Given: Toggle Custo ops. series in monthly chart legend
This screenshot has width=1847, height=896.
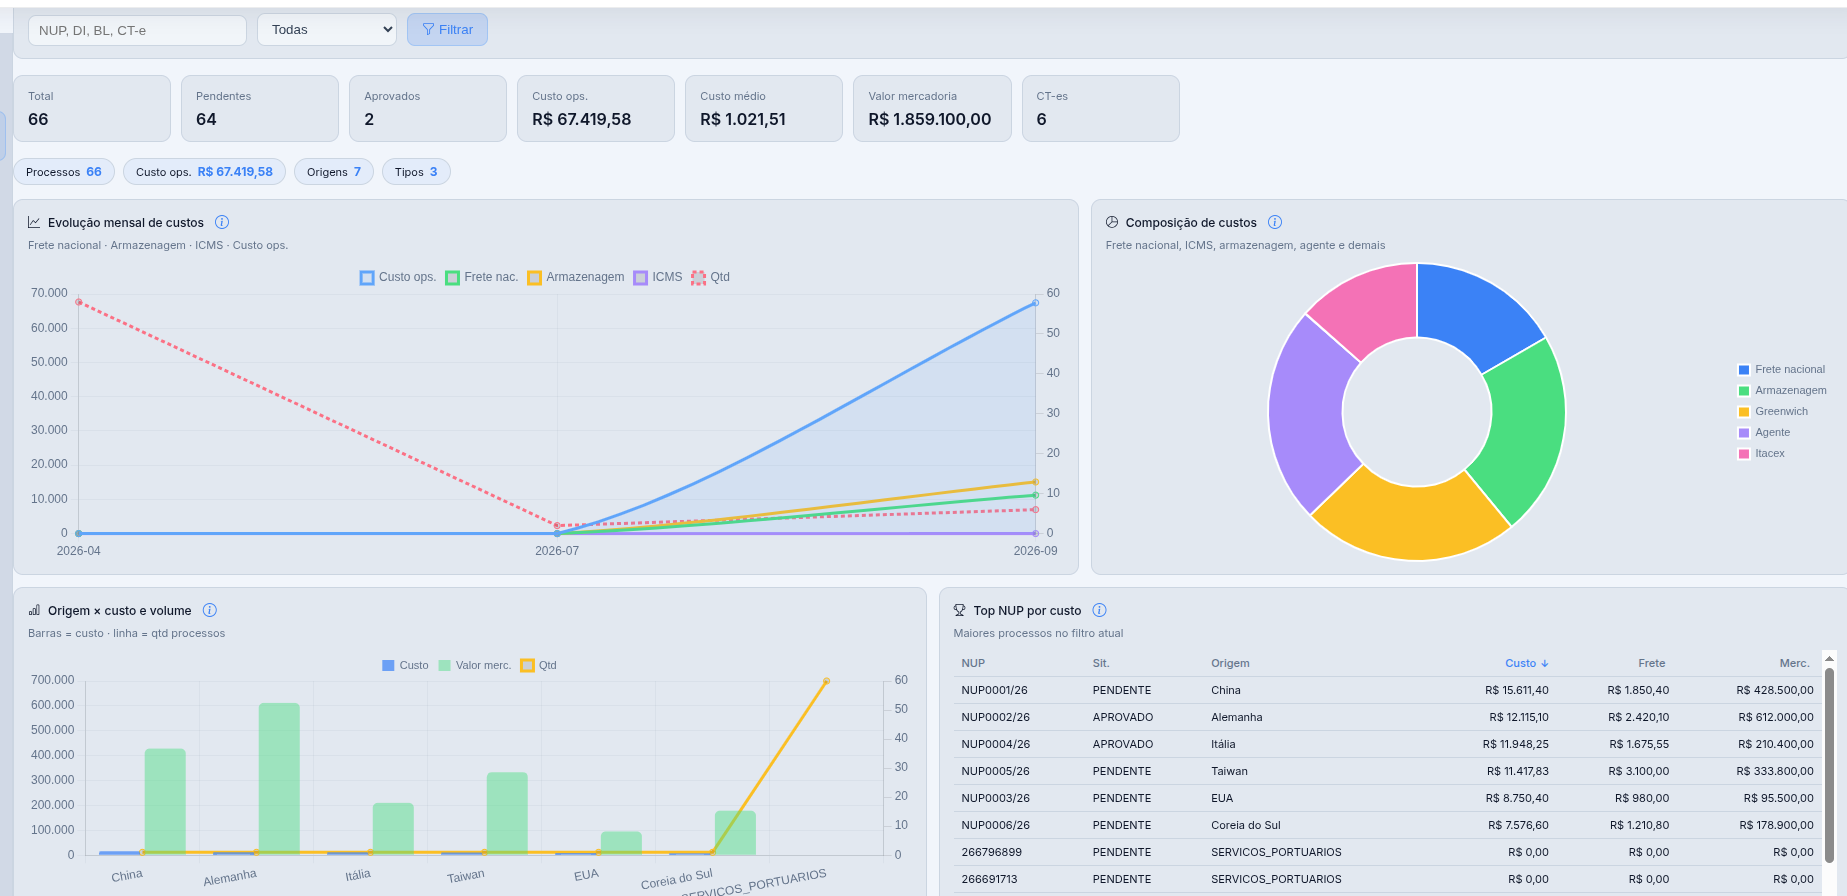Looking at the screenshot, I should pos(398,277).
